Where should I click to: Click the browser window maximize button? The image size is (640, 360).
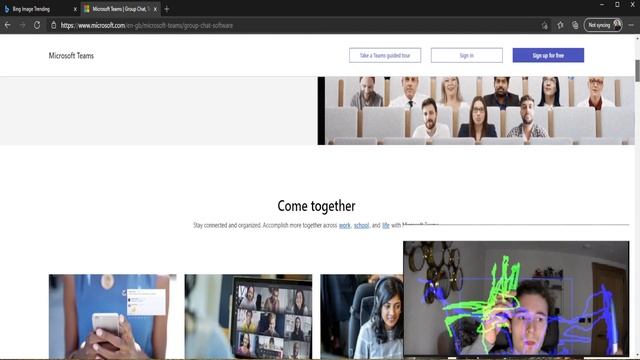pyautogui.click(x=617, y=4)
